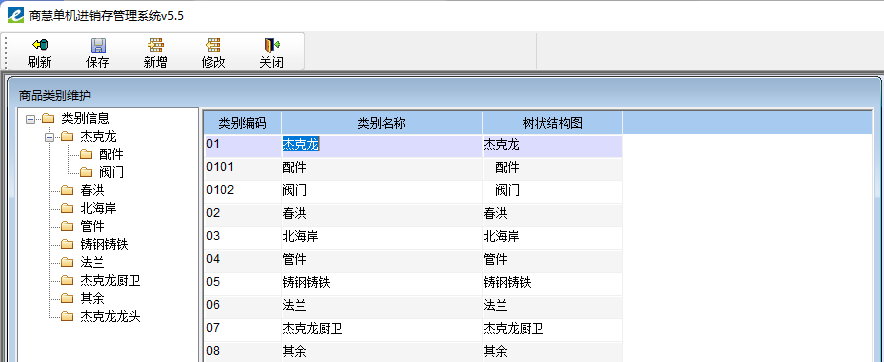
Task: Select 其余 label in category tree
Action: tap(92, 298)
